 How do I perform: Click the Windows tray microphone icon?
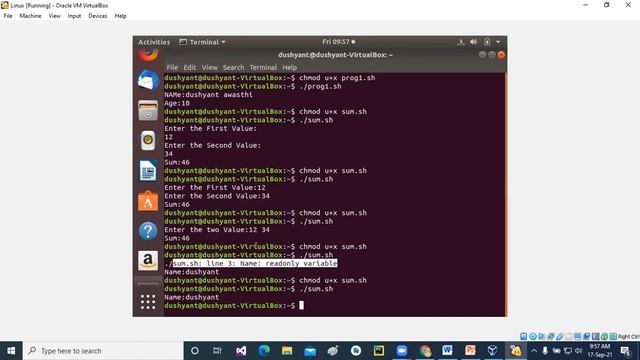pos(545,351)
